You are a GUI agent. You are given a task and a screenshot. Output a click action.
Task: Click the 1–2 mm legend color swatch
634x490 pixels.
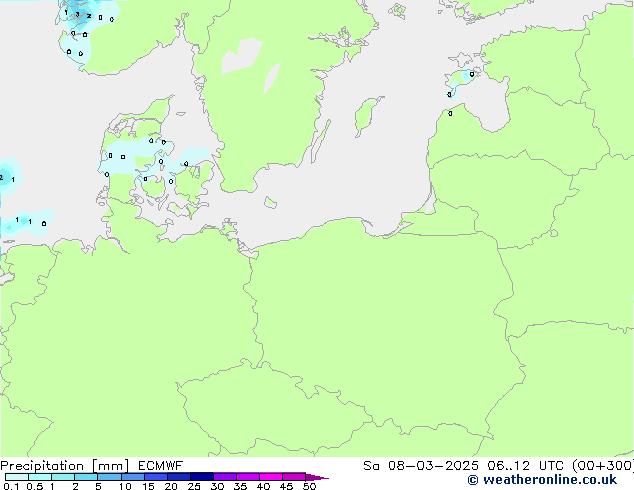click(63, 477)
